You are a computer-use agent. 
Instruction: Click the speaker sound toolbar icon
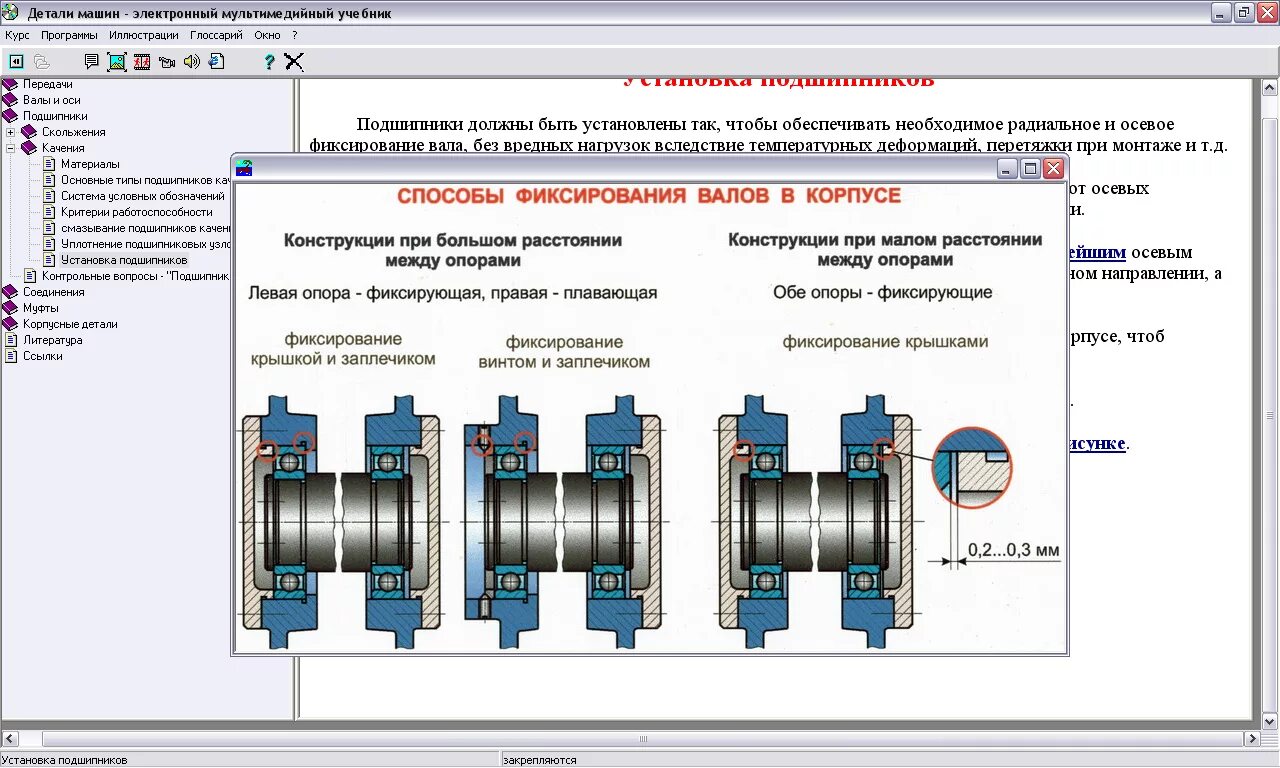[x=192, y=61]
